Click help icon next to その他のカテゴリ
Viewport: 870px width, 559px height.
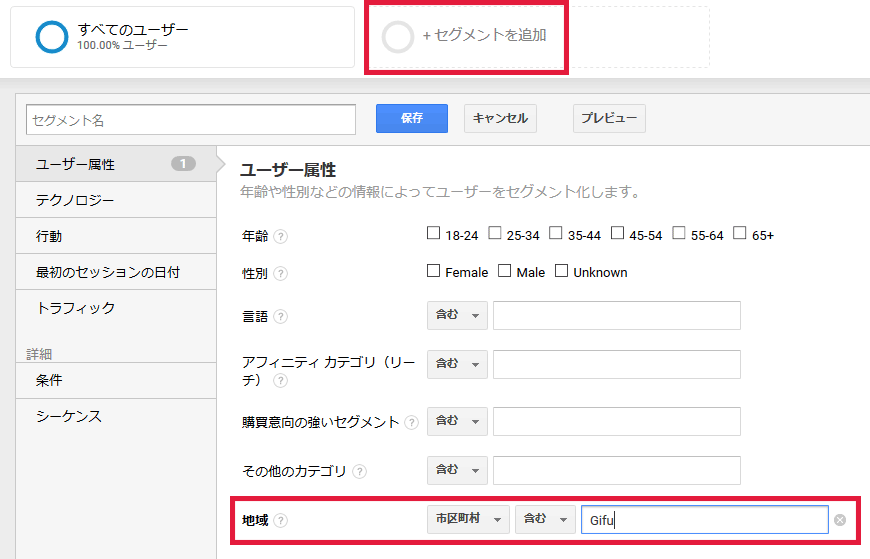360,471
